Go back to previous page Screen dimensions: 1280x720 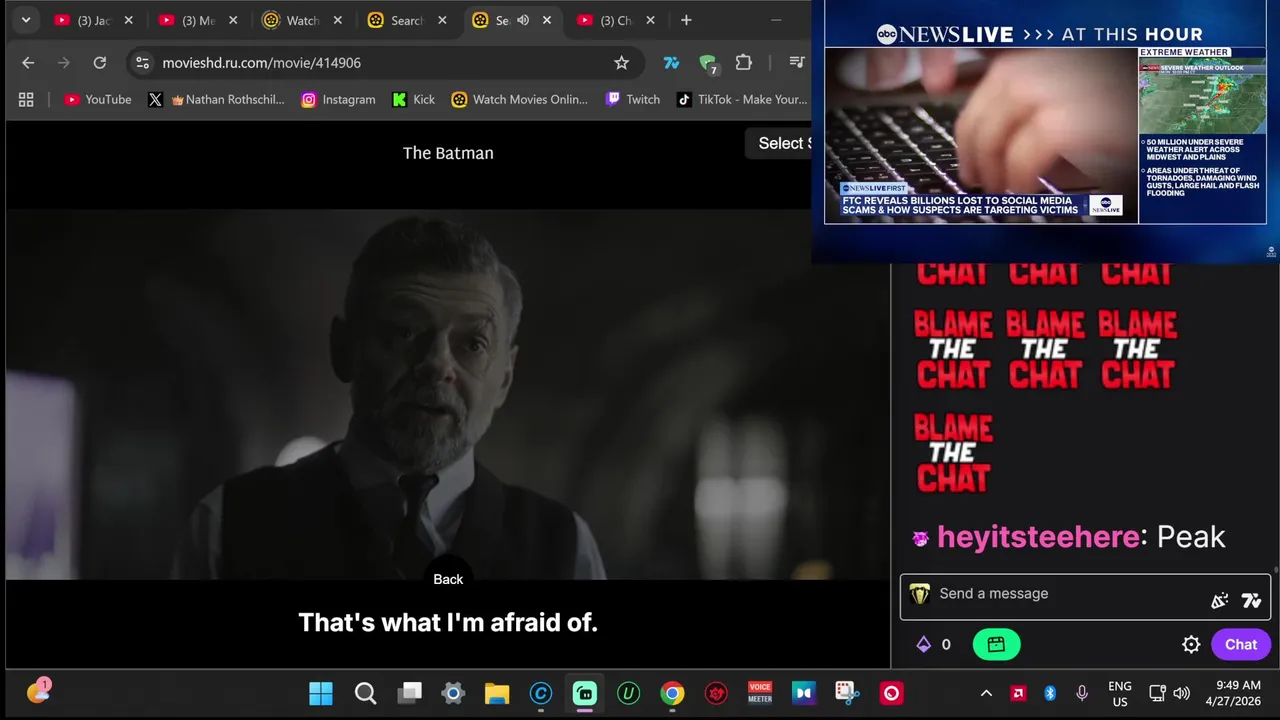click(x=28, y=63)
